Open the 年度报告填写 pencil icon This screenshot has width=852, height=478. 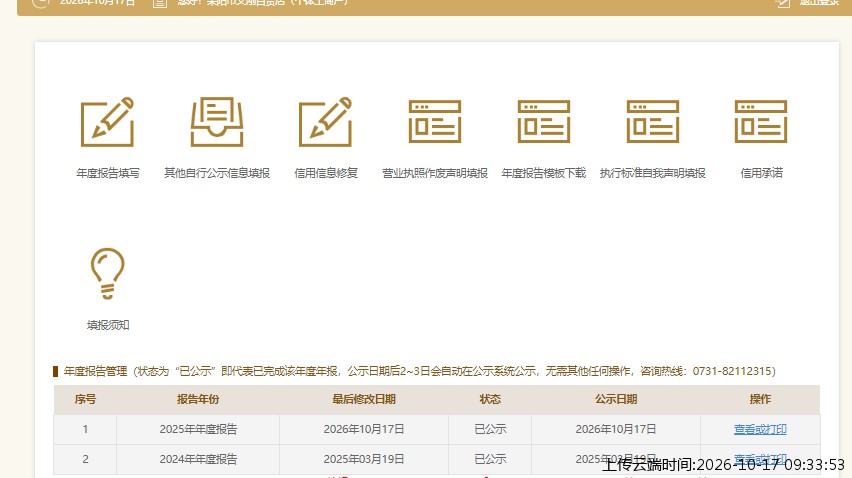tap(108, 122)
